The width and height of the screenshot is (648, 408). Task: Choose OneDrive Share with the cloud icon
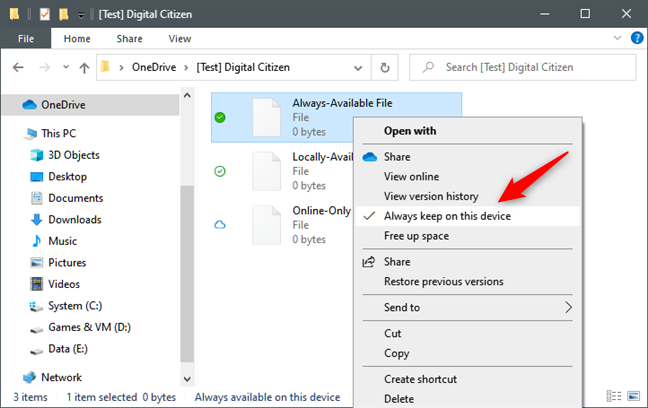click(468, 157)
